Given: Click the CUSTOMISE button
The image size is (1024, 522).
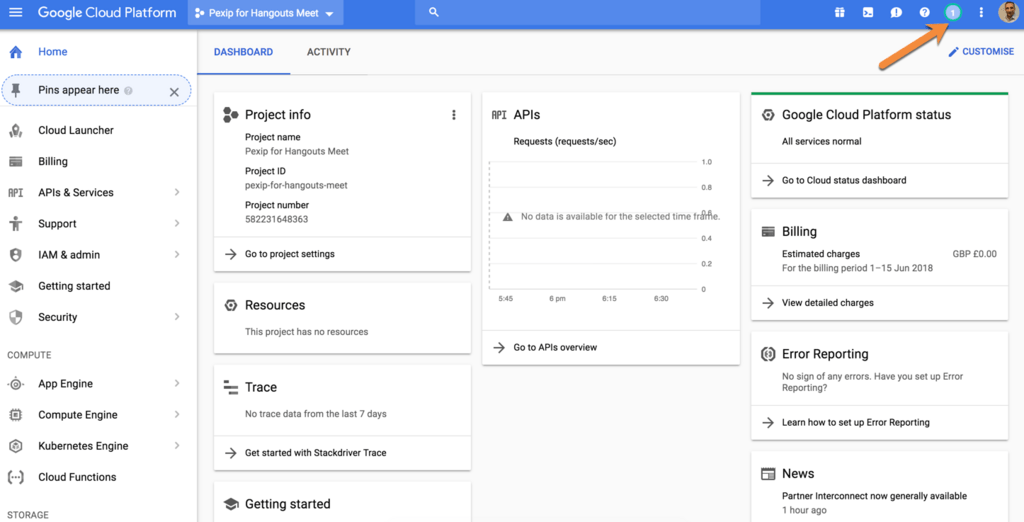Looking at the screenshot, I should 981,52.
